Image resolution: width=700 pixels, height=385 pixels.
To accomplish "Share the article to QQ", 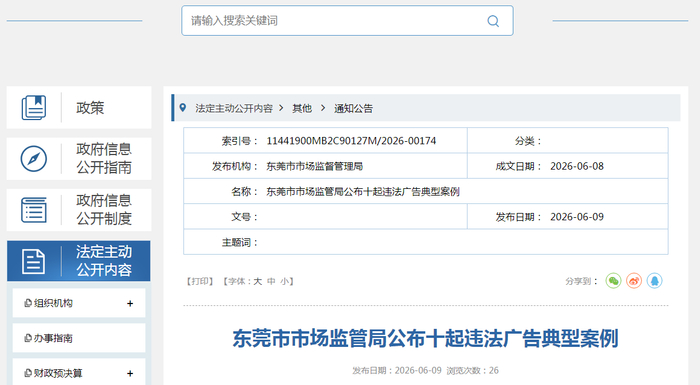I will pyautogui.click(x=654, y=281).
